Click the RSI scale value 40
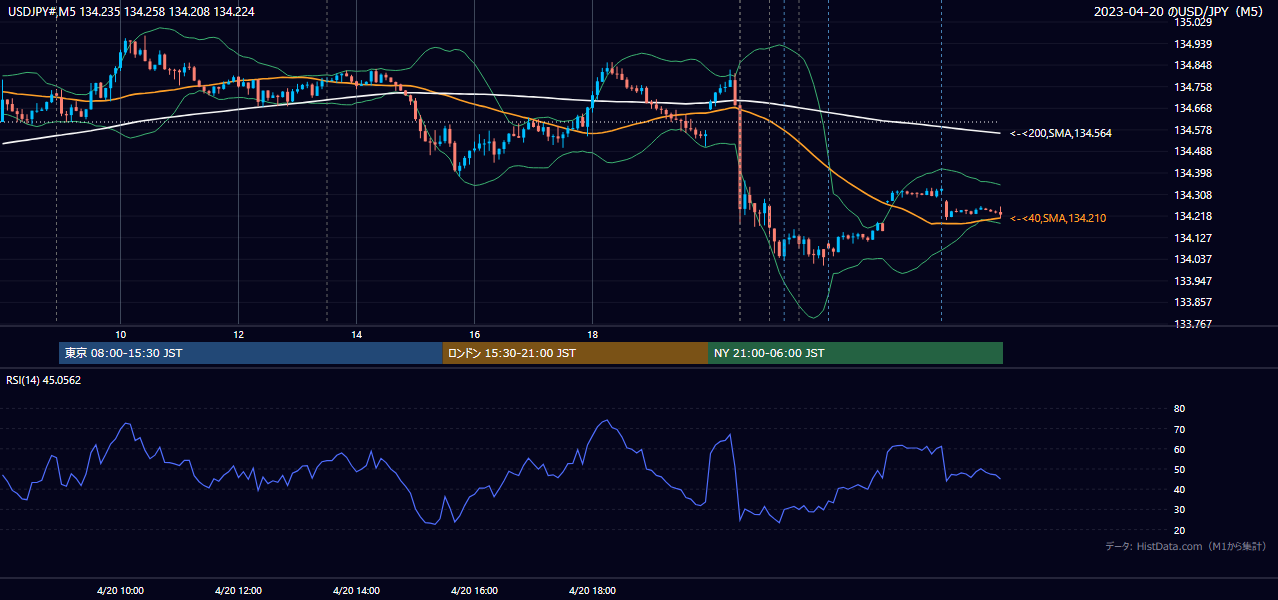Viewport: 1278px width, 600px height. [x=1179, y=489]
